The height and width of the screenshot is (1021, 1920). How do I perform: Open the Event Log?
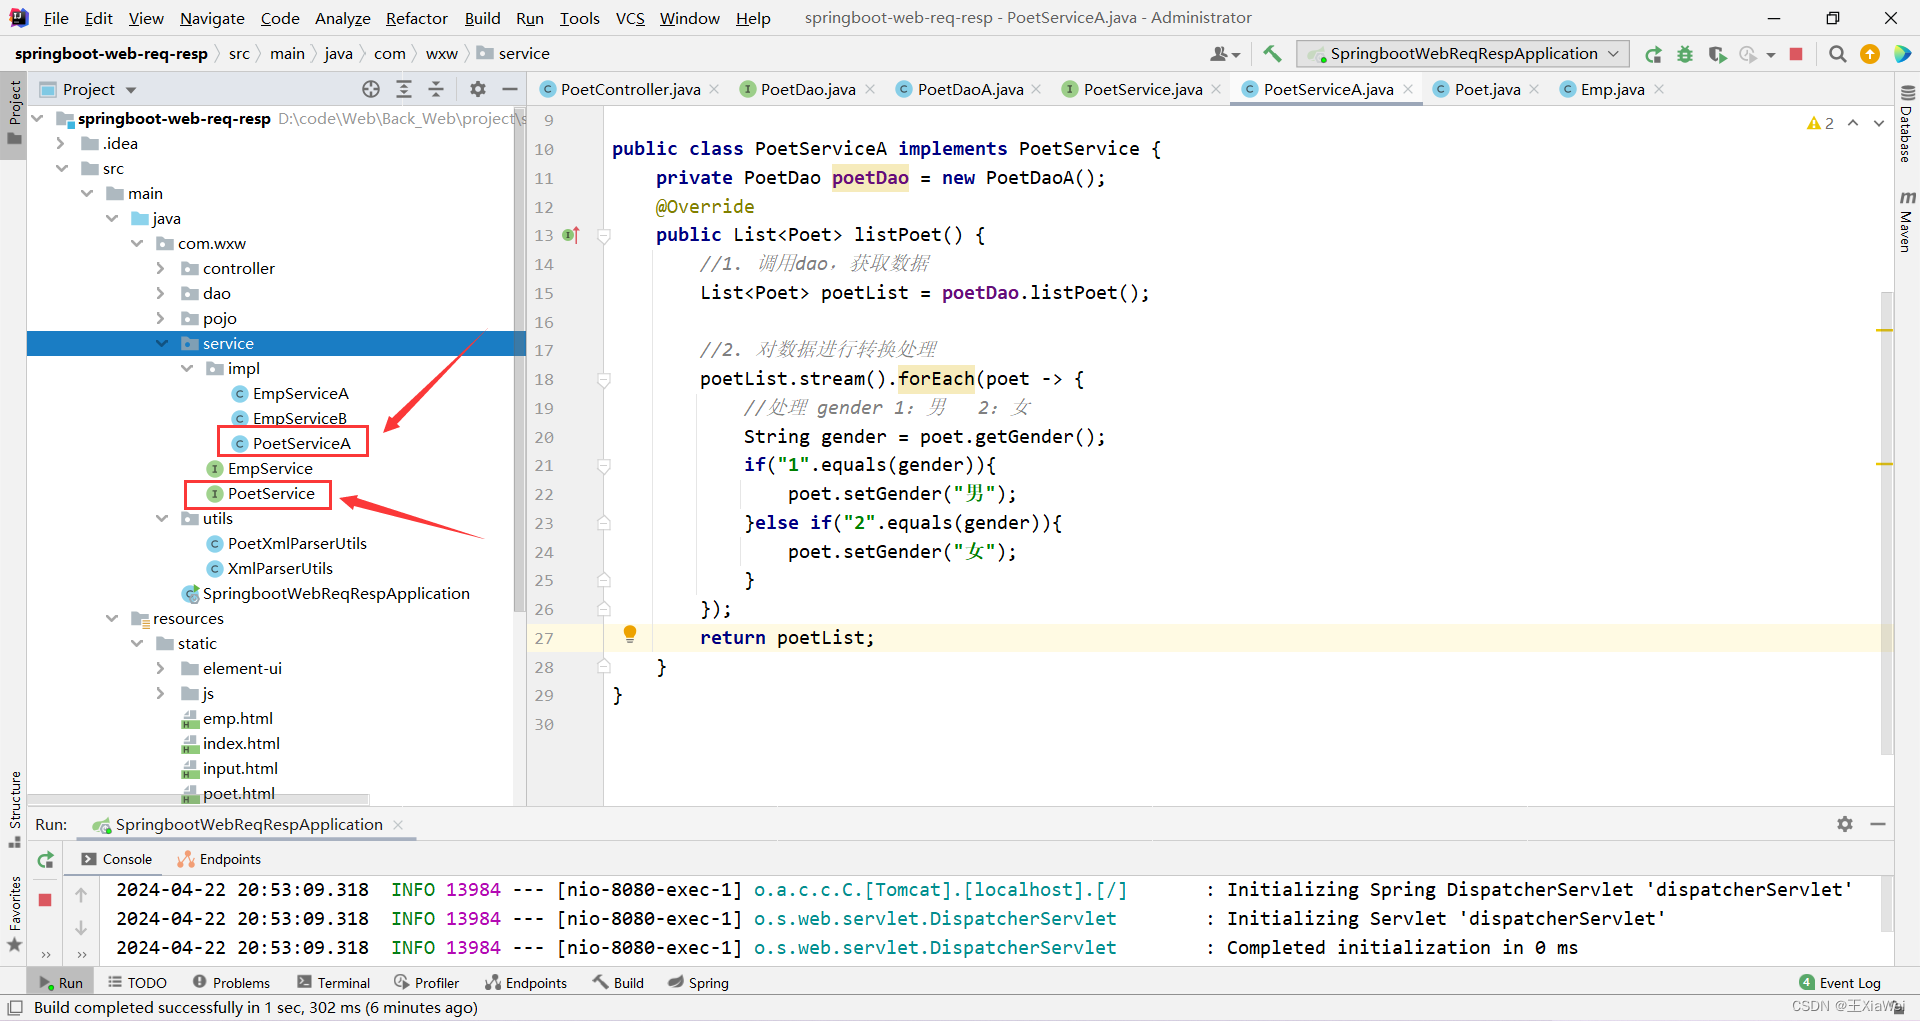click(x=1840, y=983)
